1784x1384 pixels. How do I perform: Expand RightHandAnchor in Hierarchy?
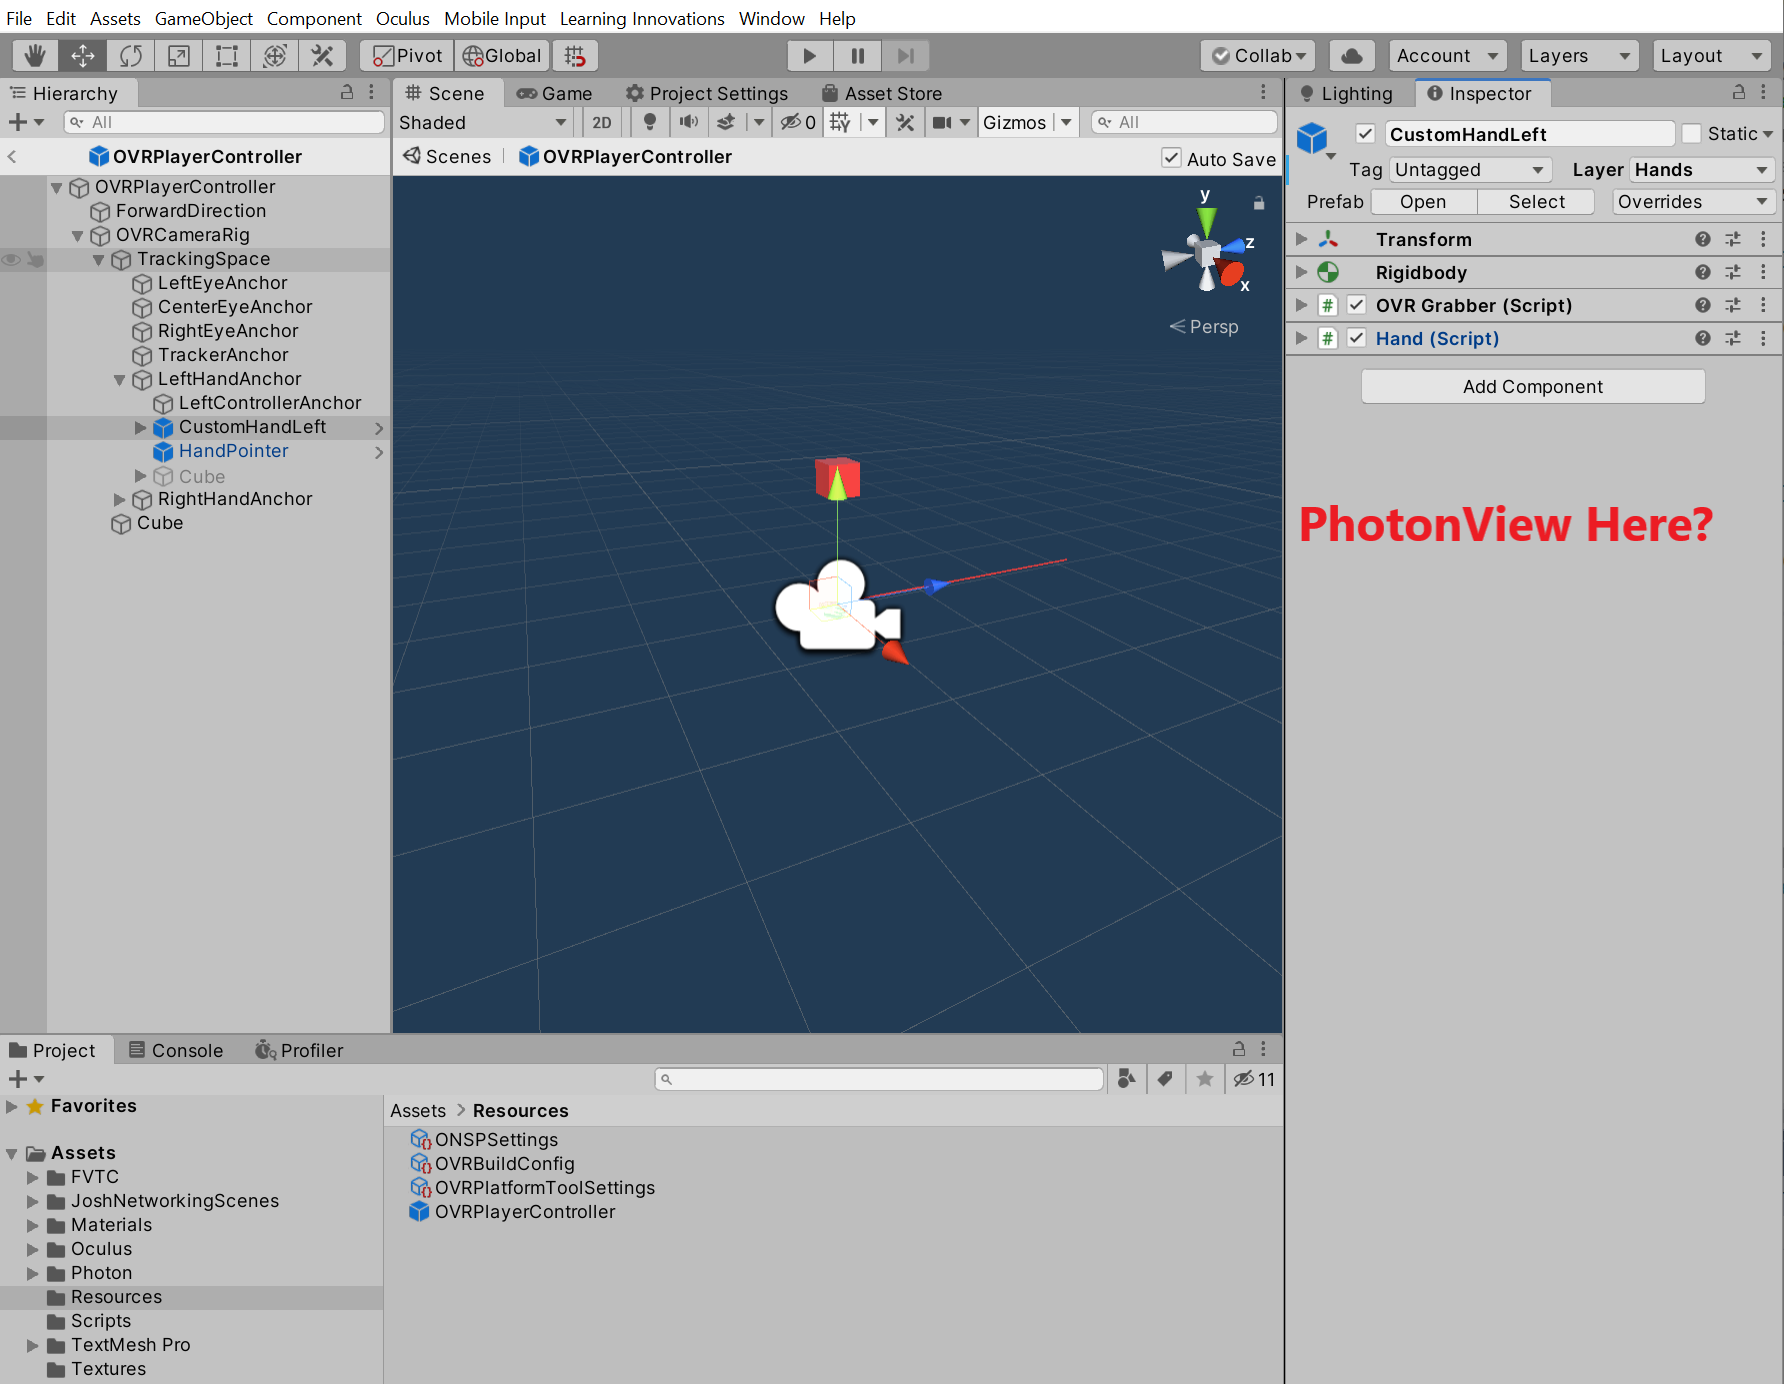coord(120,499)
